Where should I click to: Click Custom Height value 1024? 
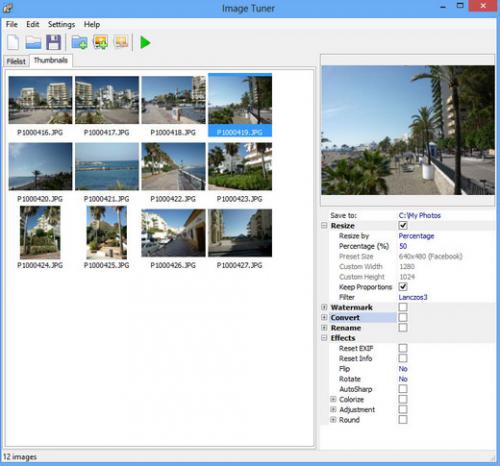407,277
